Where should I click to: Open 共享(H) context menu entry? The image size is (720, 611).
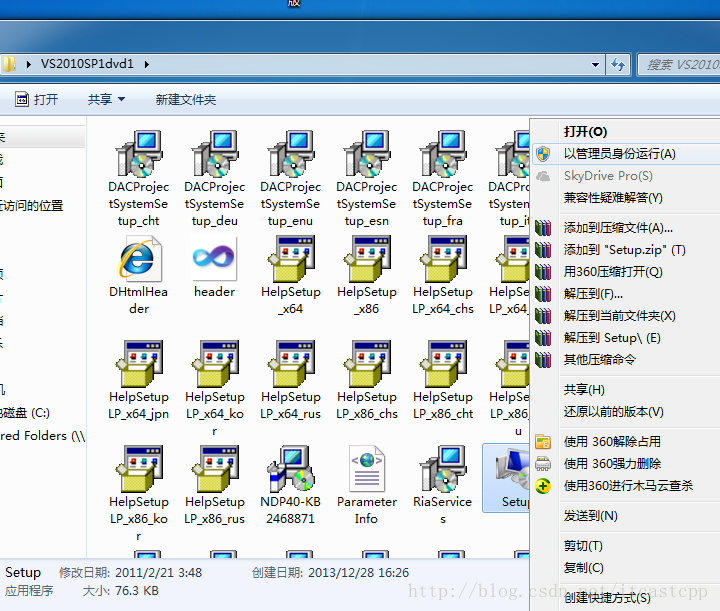pyautogui.click(x=584, y=390)
